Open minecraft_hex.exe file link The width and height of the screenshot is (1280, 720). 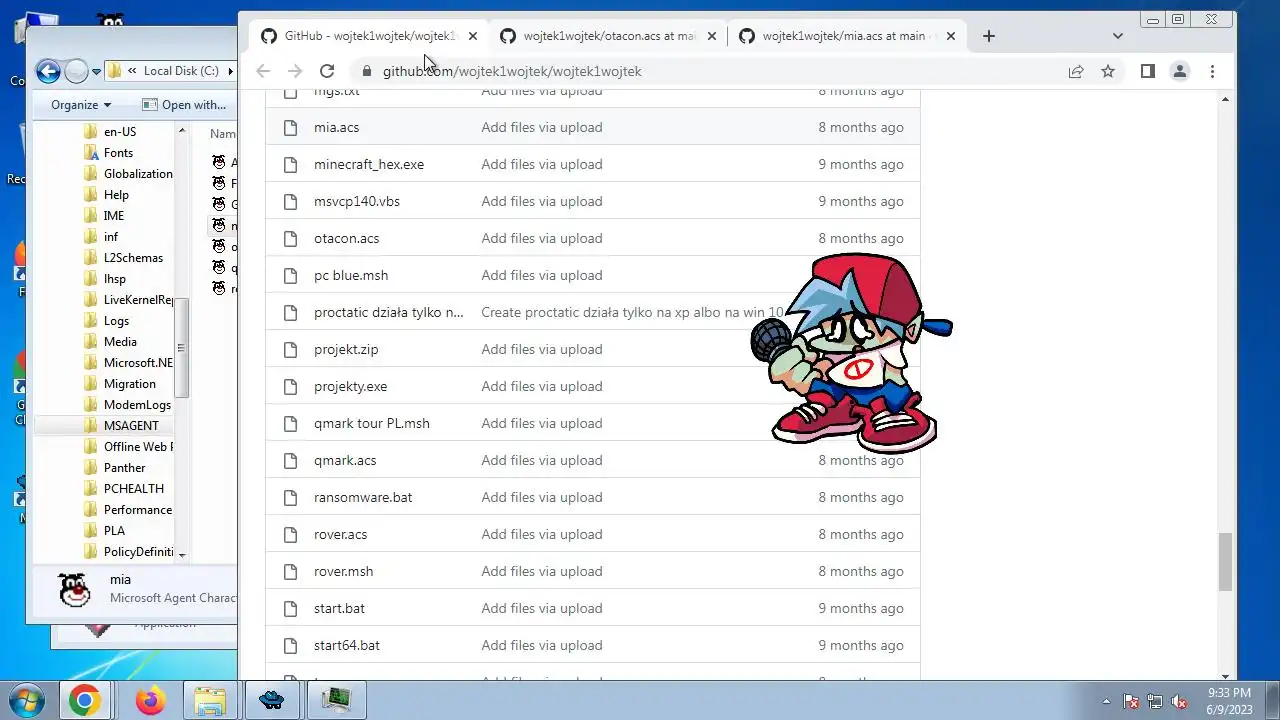click(x=369, y=164)
